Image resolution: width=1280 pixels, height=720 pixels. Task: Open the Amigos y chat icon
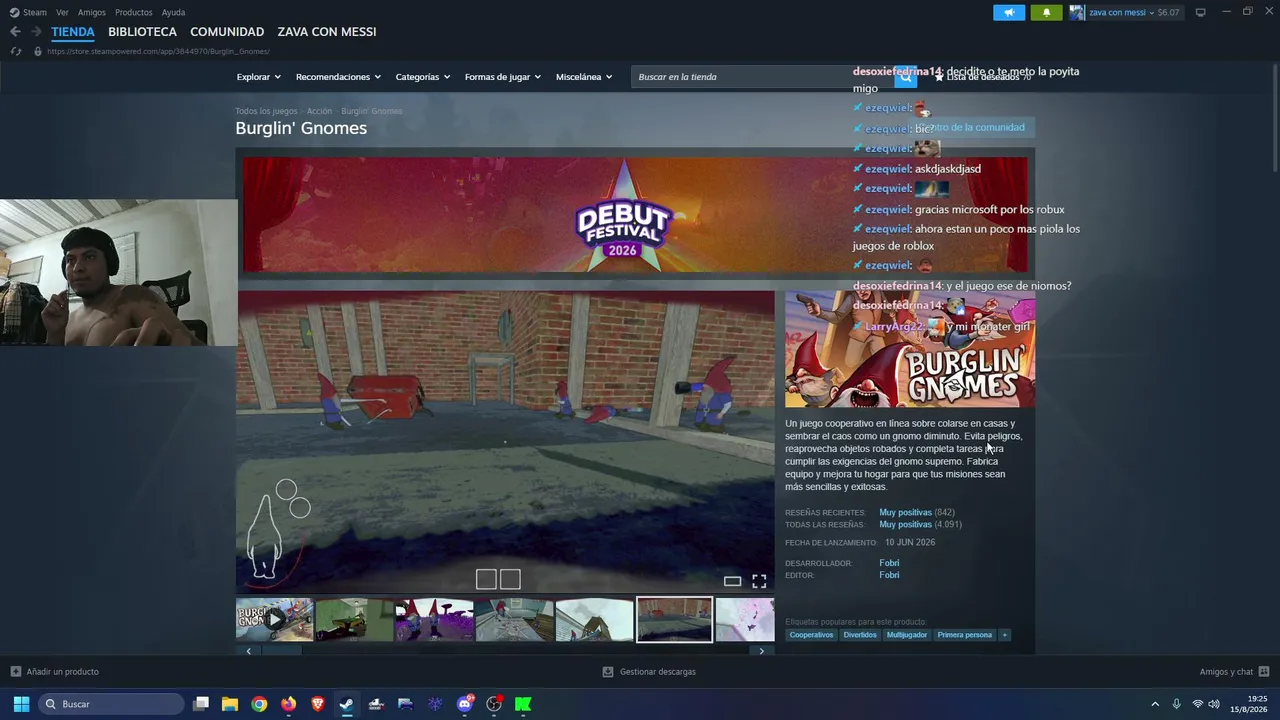pyautogui.click(x=1264, y=672)
